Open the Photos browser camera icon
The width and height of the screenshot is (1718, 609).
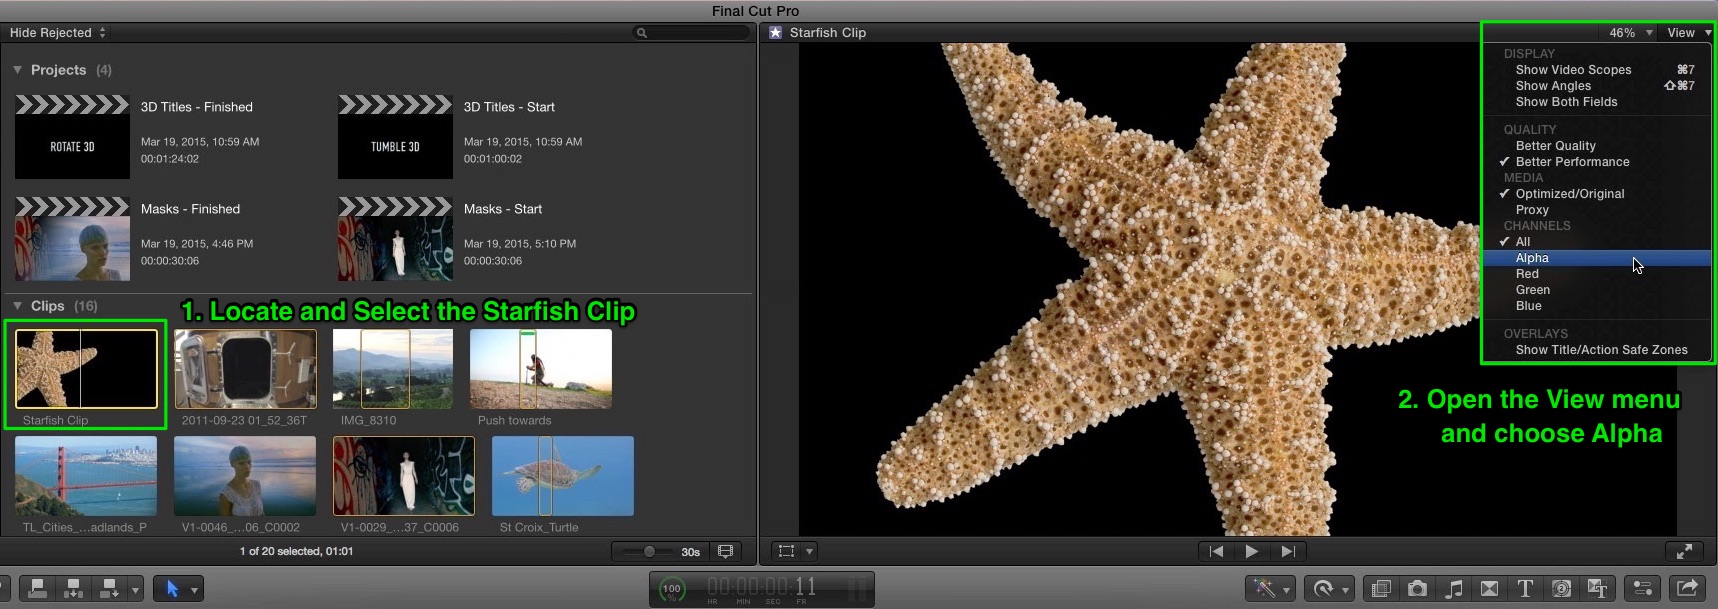1417,588
